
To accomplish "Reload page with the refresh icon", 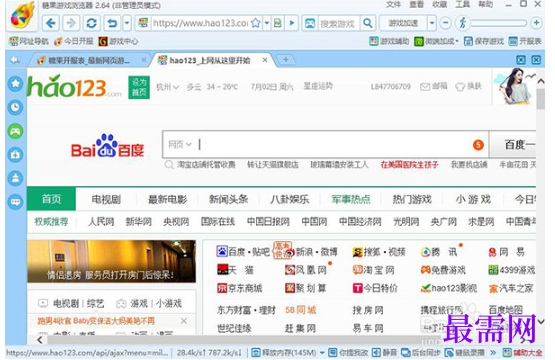I will pyautogui.click(x=91, y=23).
